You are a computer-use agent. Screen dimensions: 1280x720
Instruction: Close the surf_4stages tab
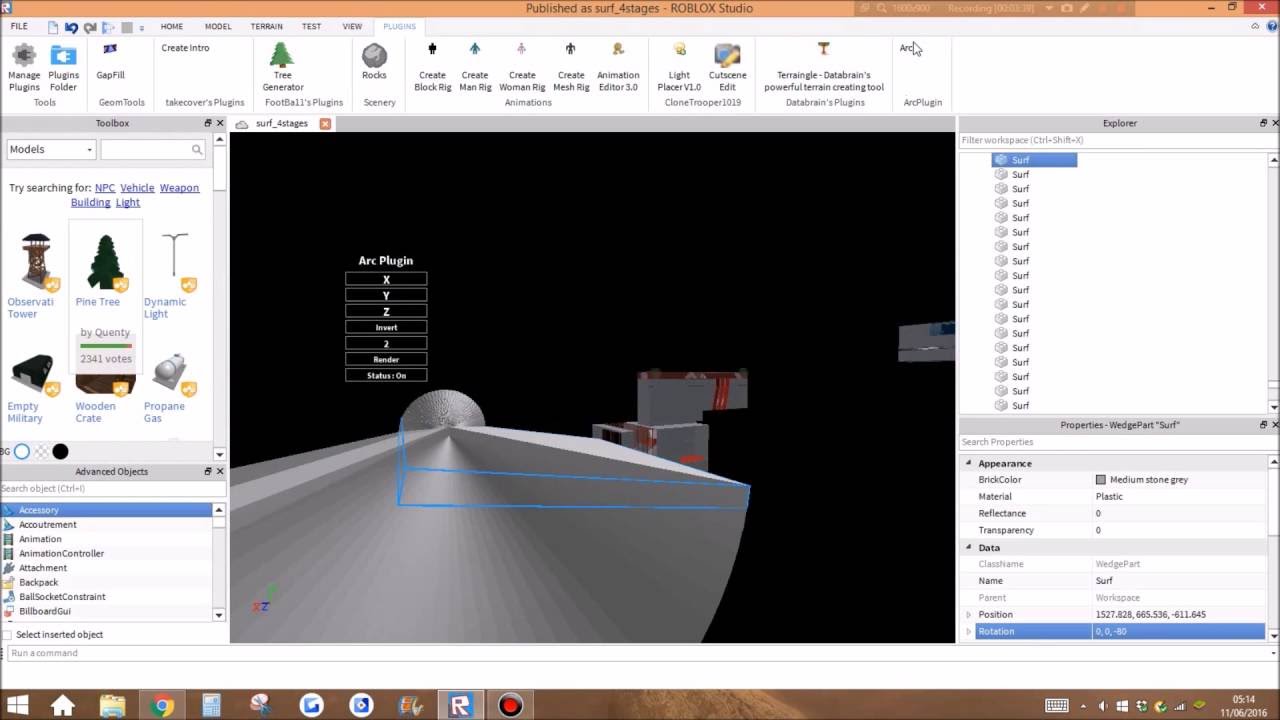click(x=325, y=123)
